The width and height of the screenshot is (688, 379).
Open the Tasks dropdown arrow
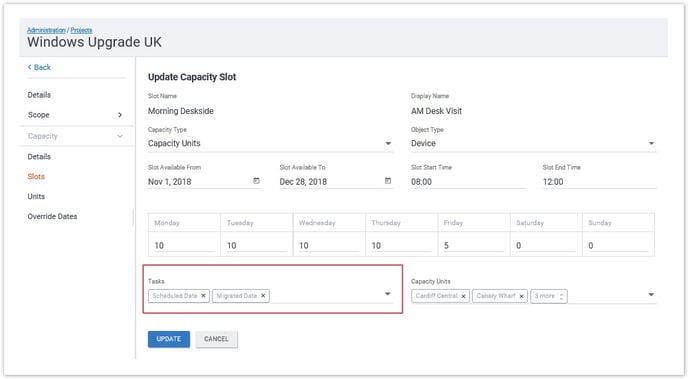(387, 294)
